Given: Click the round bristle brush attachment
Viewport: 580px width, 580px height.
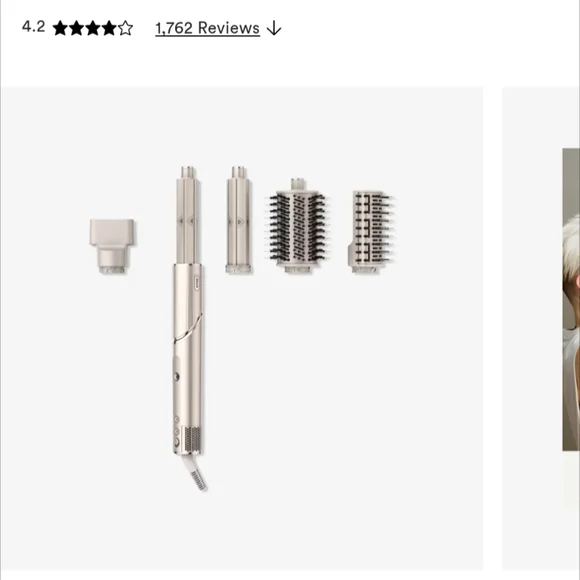Looking at the screenshot, I should tap(297, 226).
